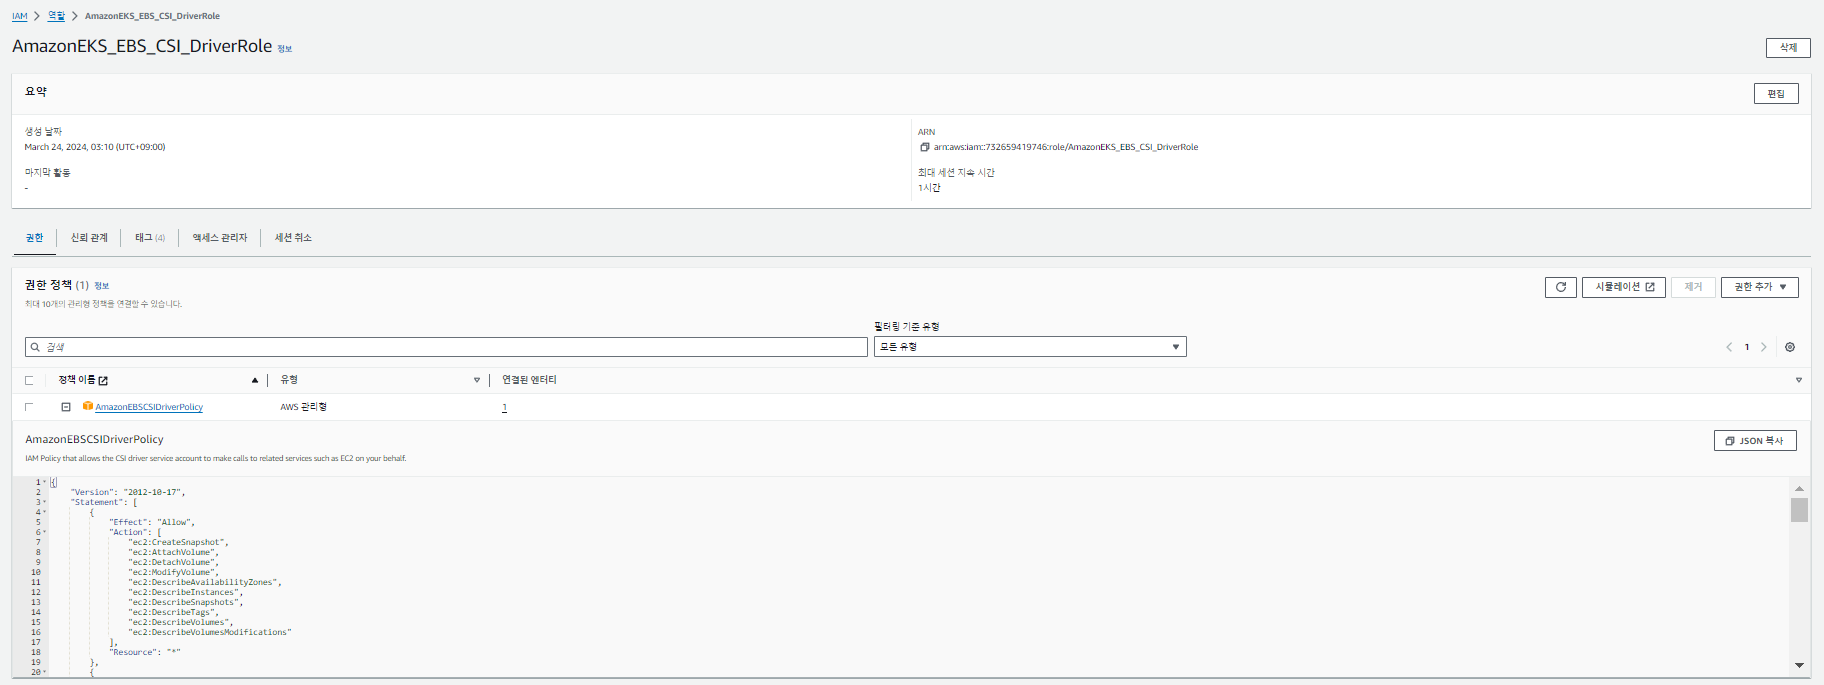This screenshot has width=1824, height=685.
Task: Focus the policy 검색 search field
Action: (446, 347)
